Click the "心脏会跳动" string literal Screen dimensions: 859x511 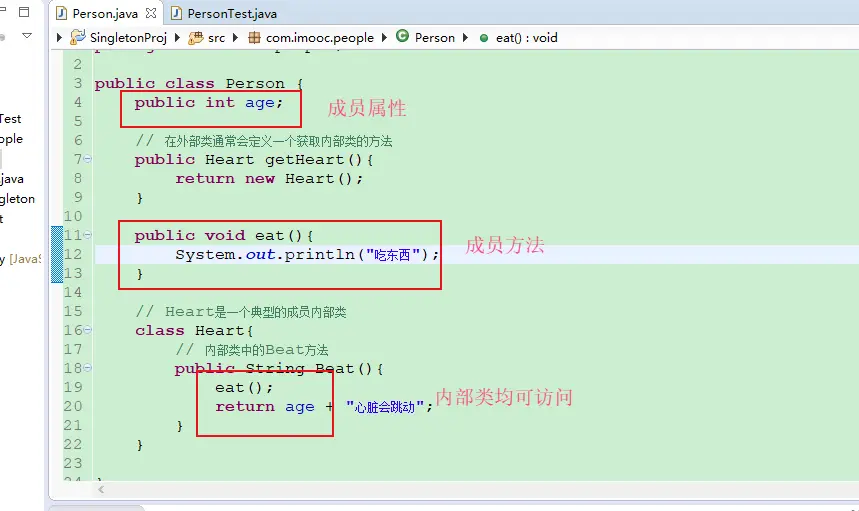coord(385,407)
